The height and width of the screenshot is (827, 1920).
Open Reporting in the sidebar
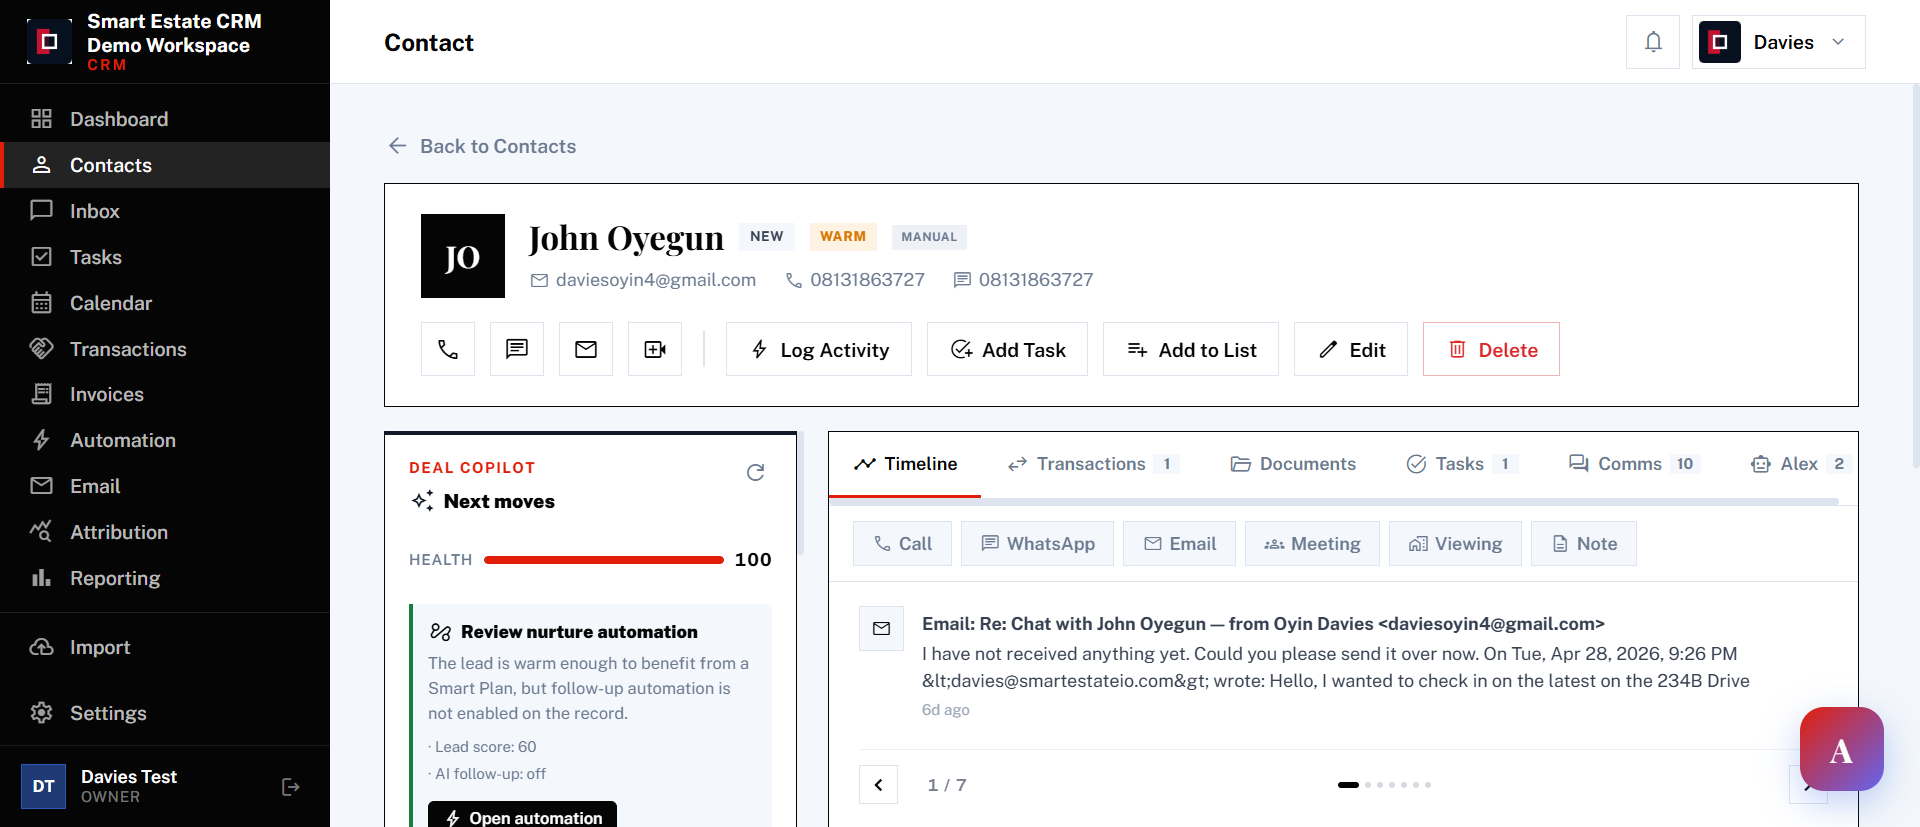click(165, 578)
